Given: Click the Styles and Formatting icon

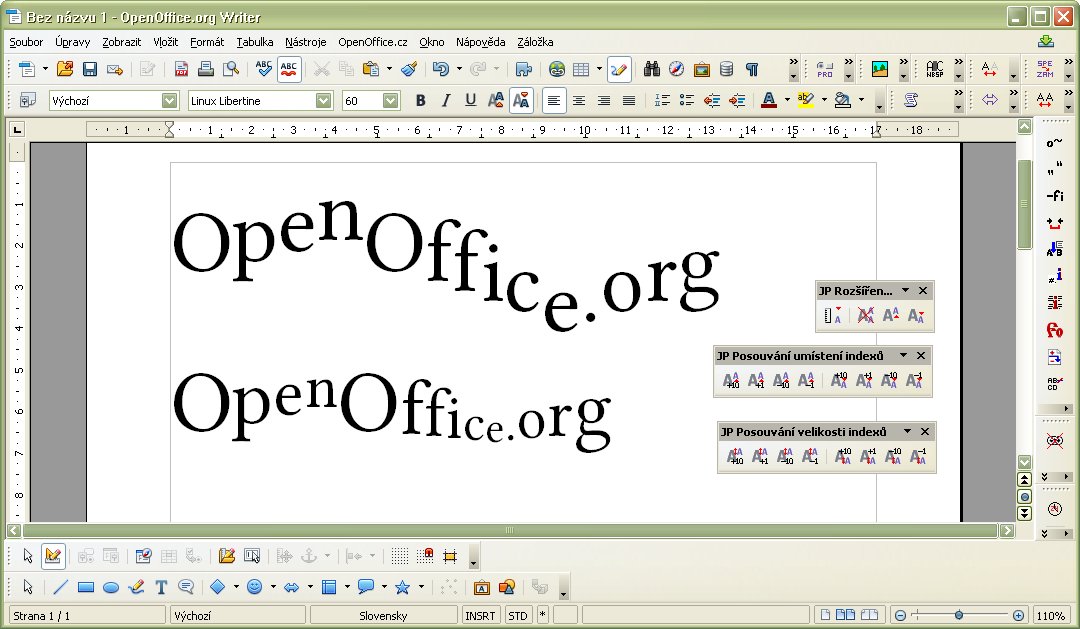Looking at the screenshot, I should coord(27,101).
